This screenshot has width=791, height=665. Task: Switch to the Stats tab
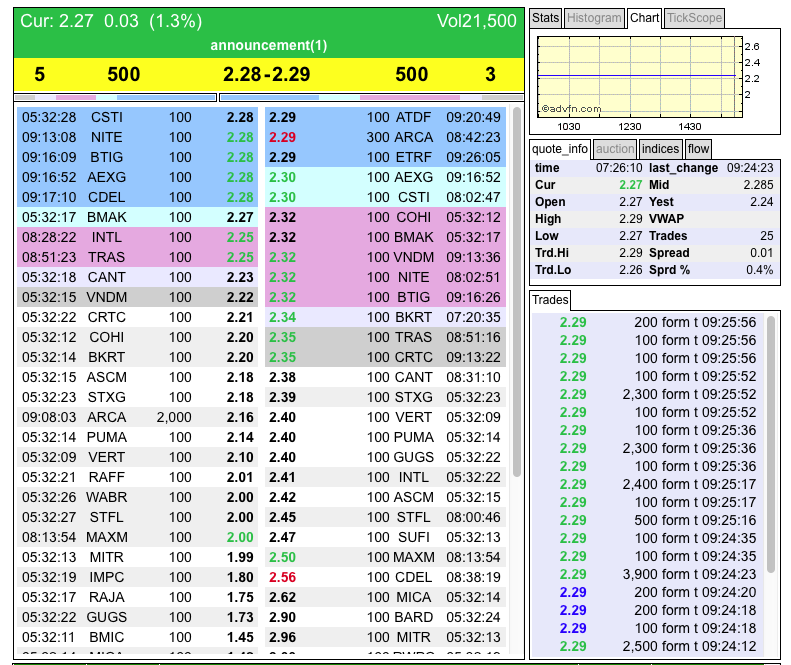click(545, 18)
